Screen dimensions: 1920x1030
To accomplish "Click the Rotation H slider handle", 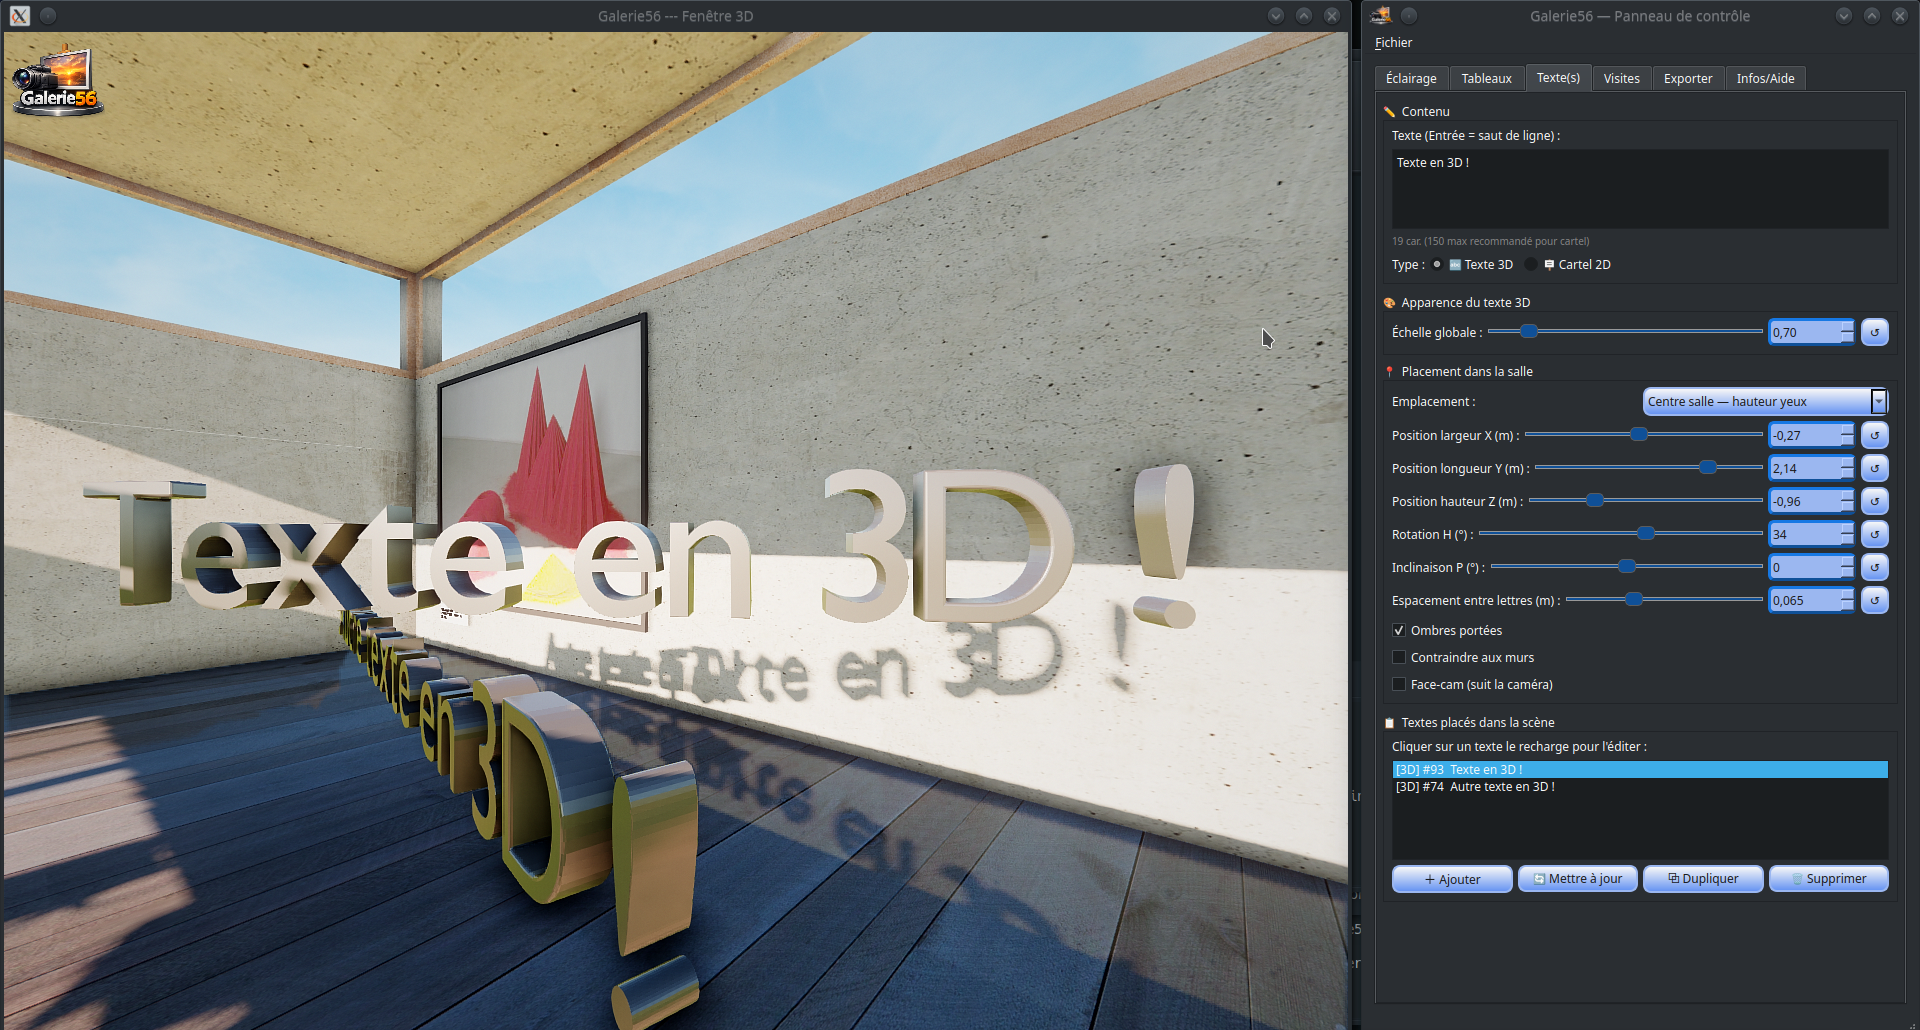I will pyautogui.click(x=1646, y=533).
